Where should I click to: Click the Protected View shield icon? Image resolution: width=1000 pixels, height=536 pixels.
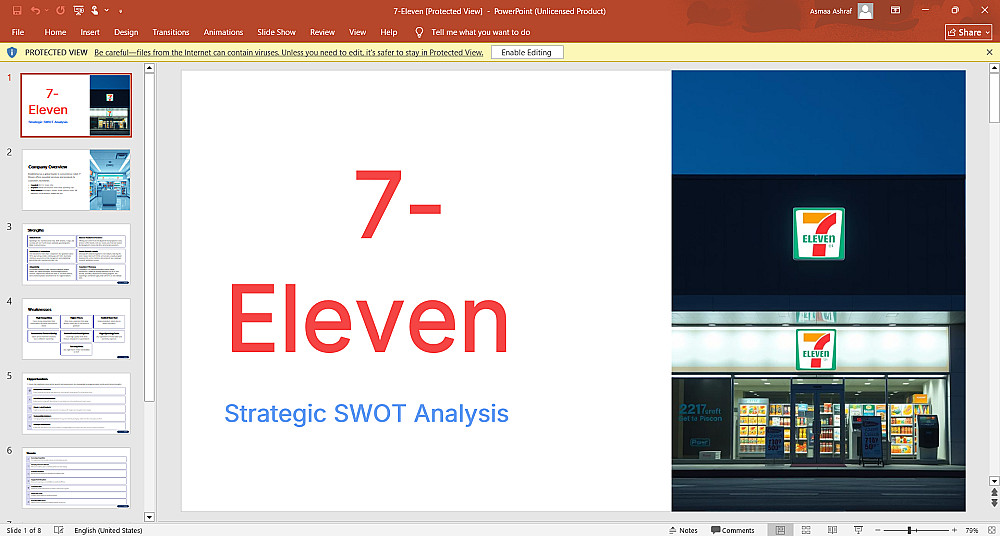(x=11, y=52)
